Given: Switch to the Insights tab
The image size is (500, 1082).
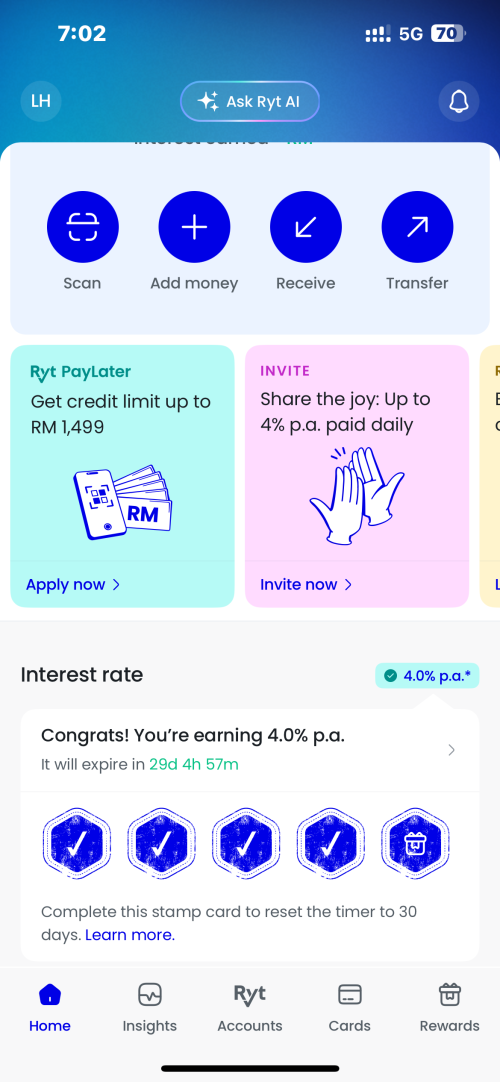Looking at the screenshot, I should coord(150,1007).
